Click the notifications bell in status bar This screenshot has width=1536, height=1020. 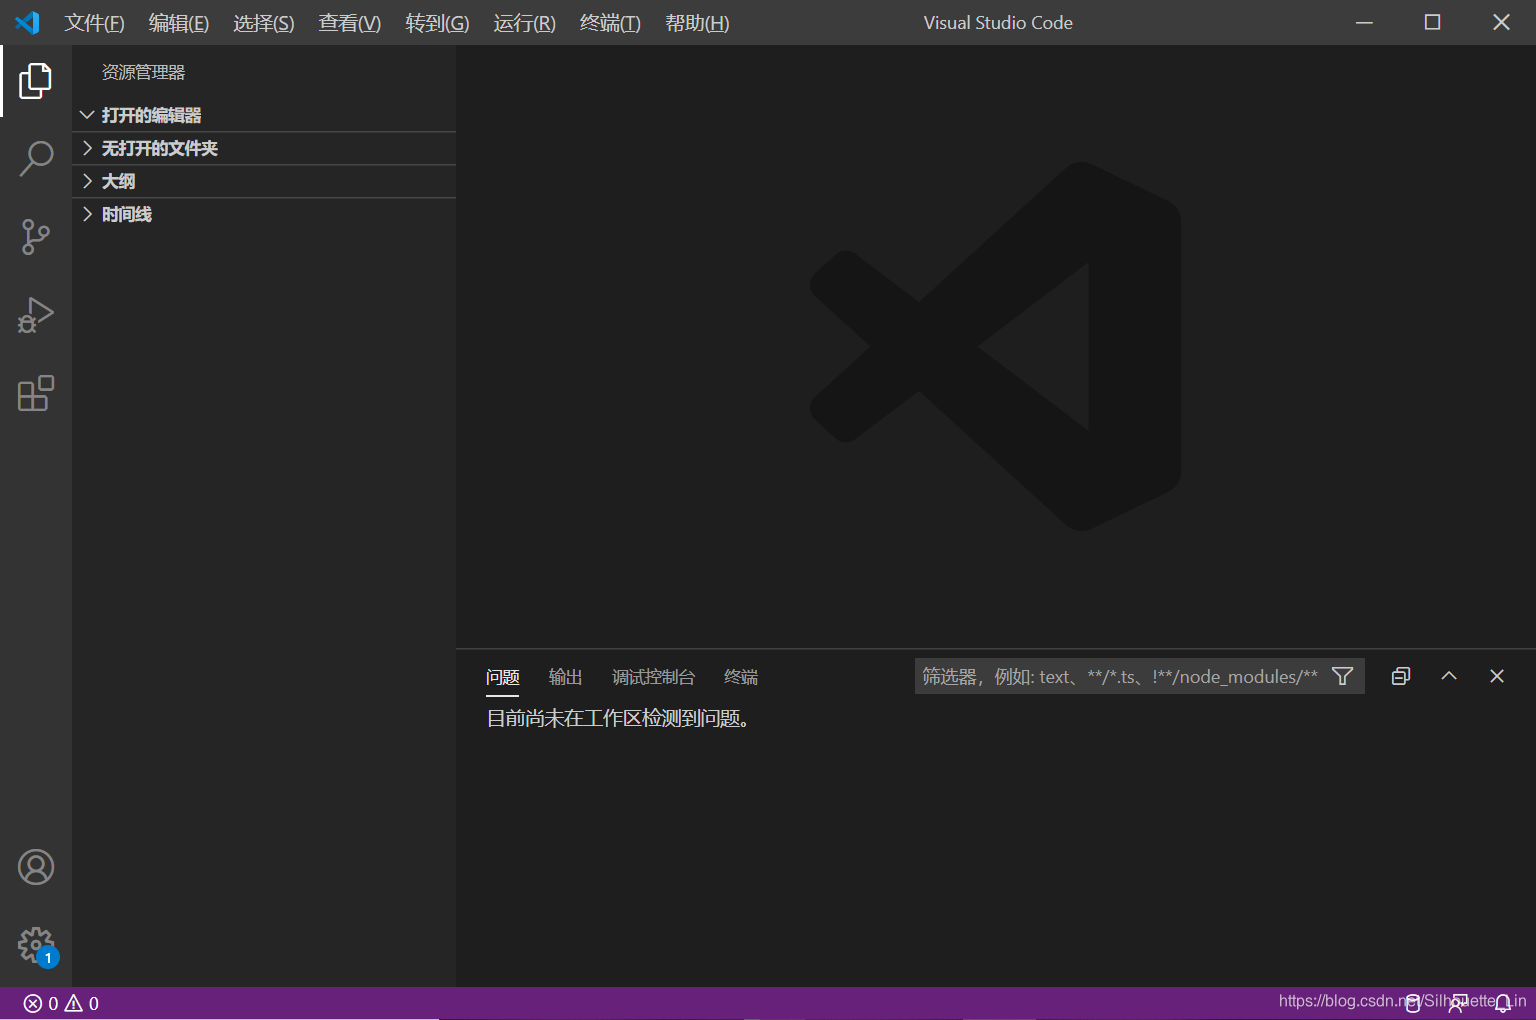[x=1503, y=1003]
